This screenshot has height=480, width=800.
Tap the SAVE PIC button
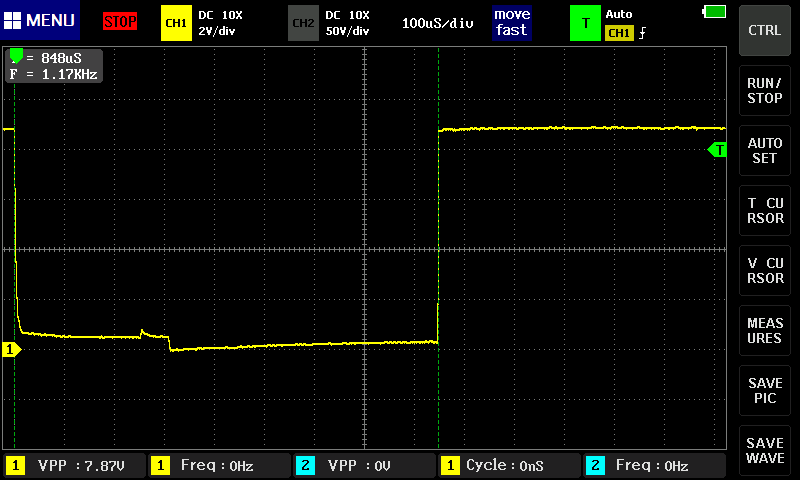point(764,390)
